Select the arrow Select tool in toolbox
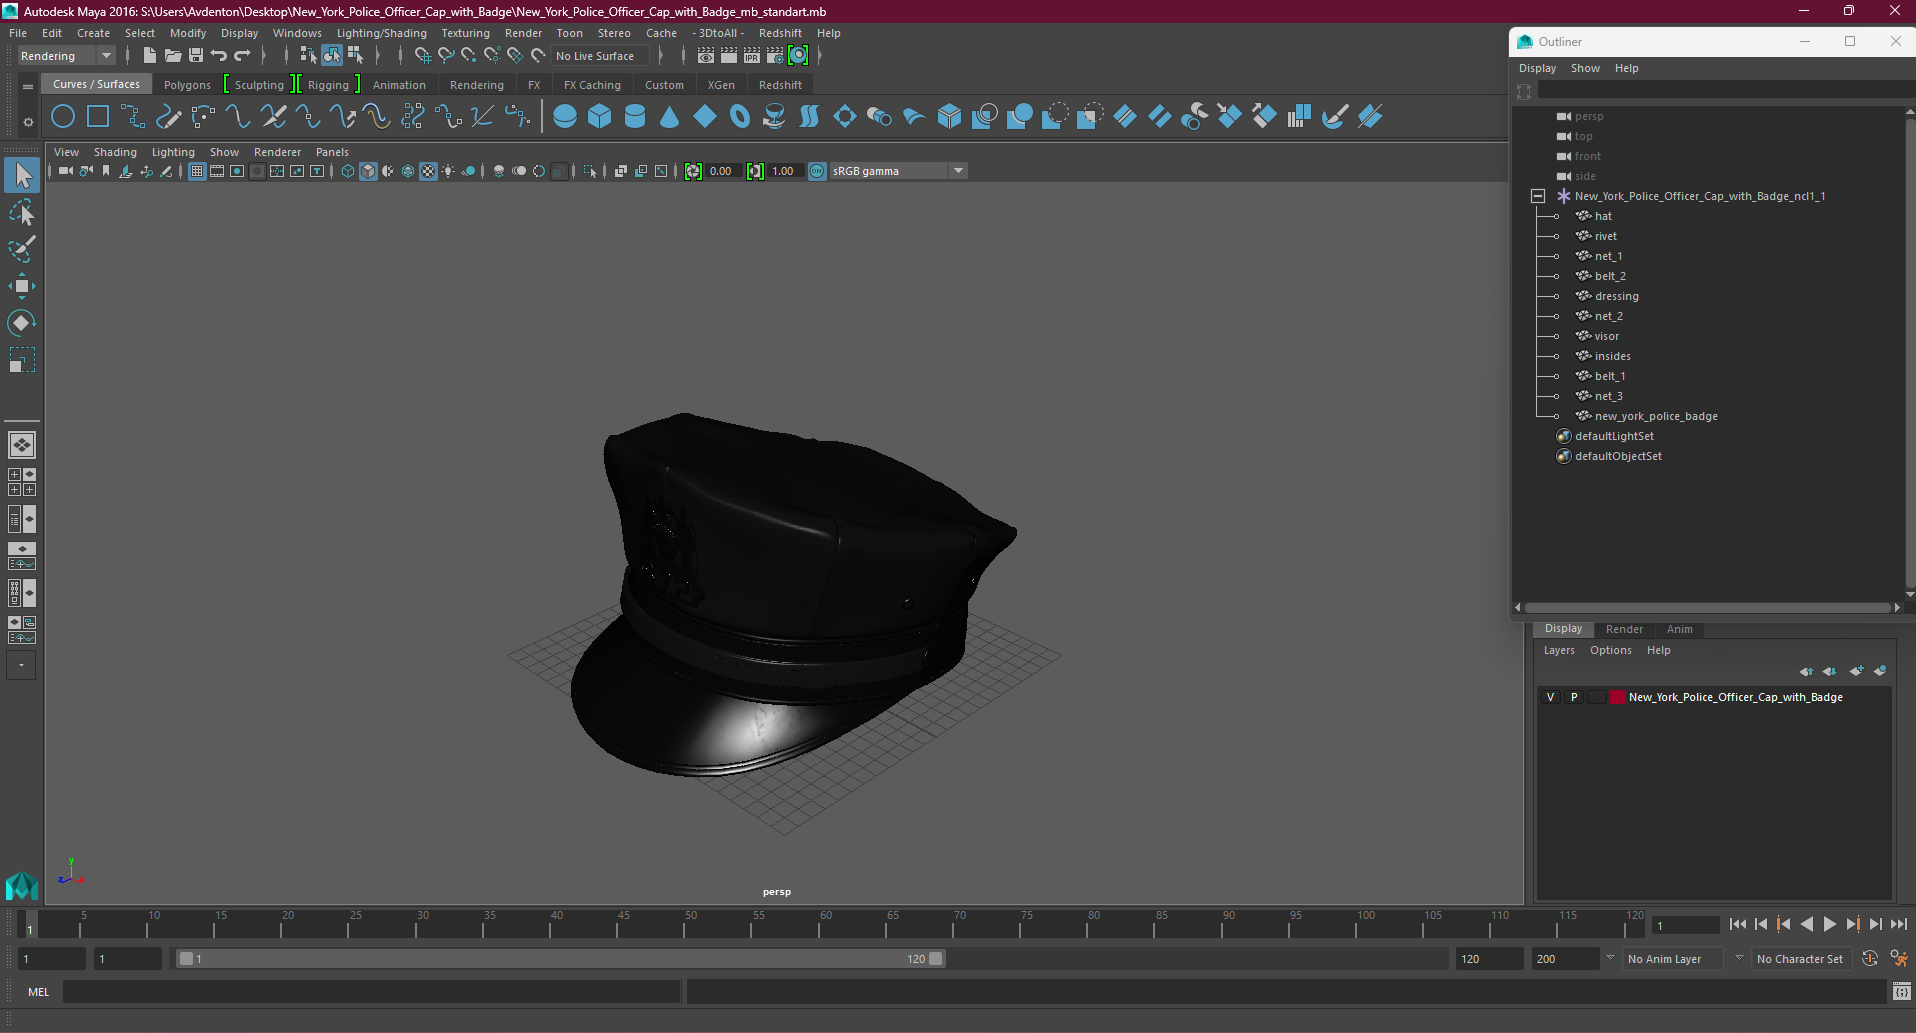 [22, 176]
